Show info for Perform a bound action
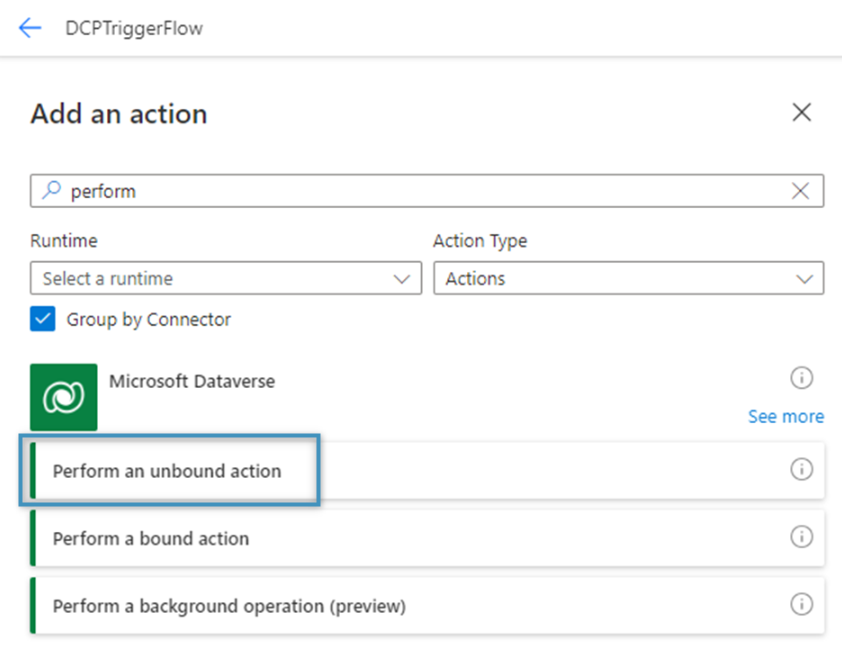 coord(801,537)
